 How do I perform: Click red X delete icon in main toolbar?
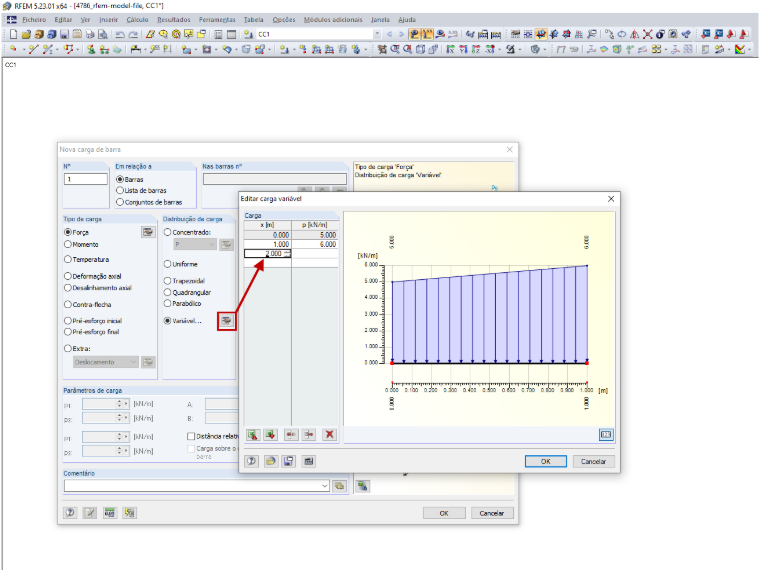pyautogui.click(x=647, y=34)
